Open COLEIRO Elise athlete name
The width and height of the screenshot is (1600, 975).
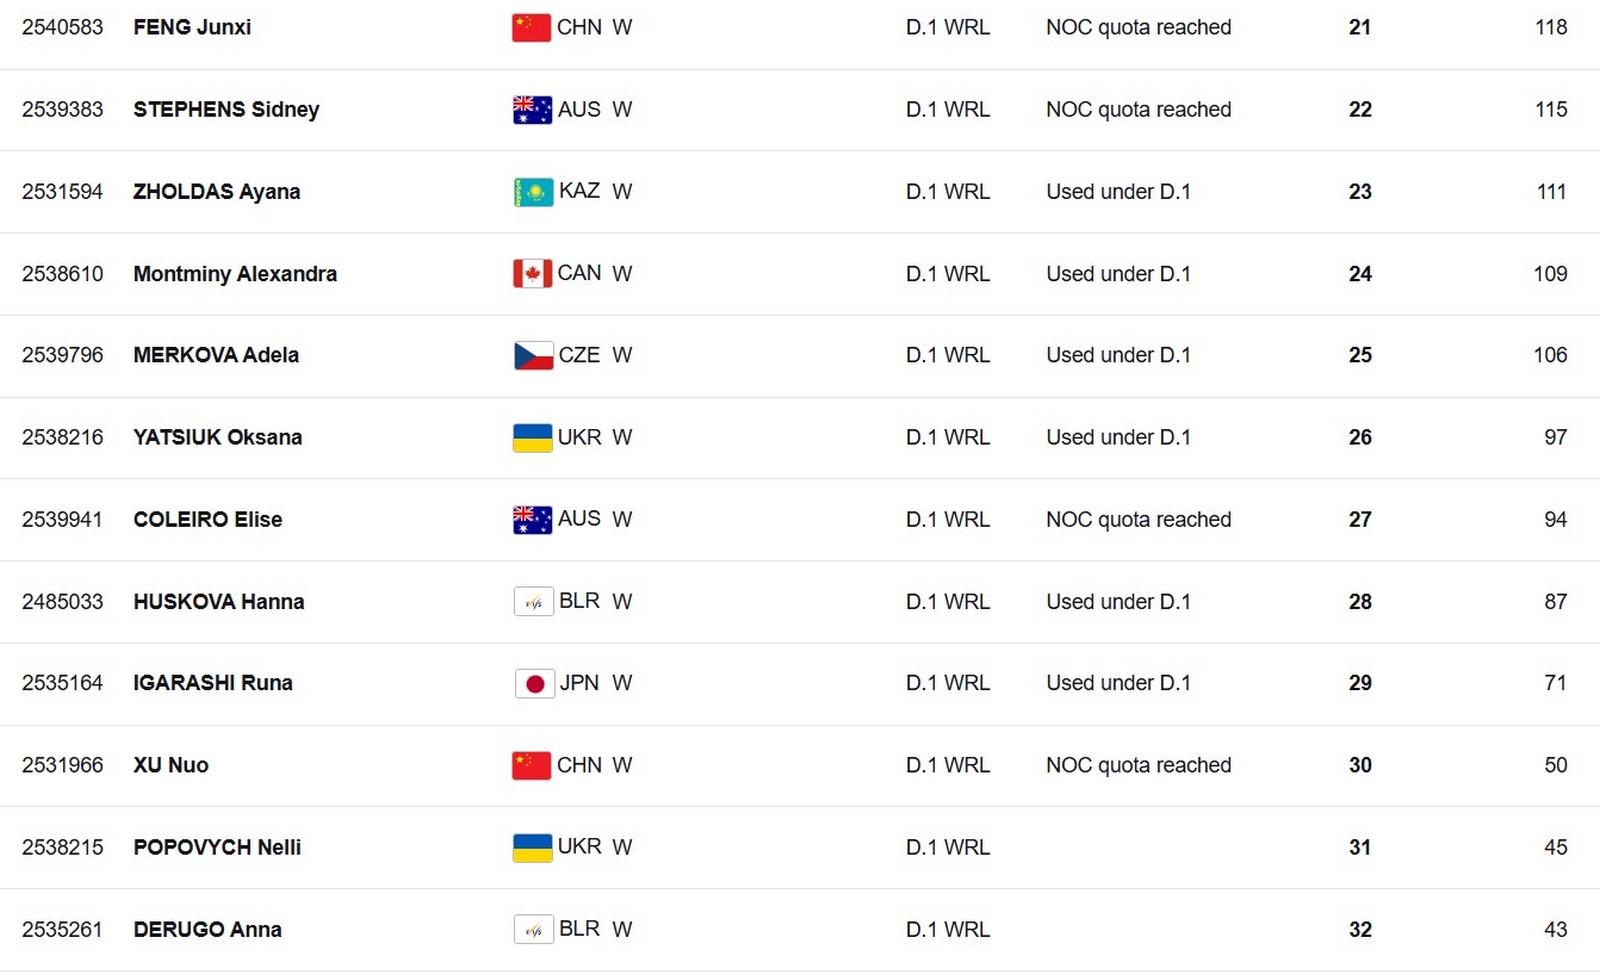tap(208, 519)
